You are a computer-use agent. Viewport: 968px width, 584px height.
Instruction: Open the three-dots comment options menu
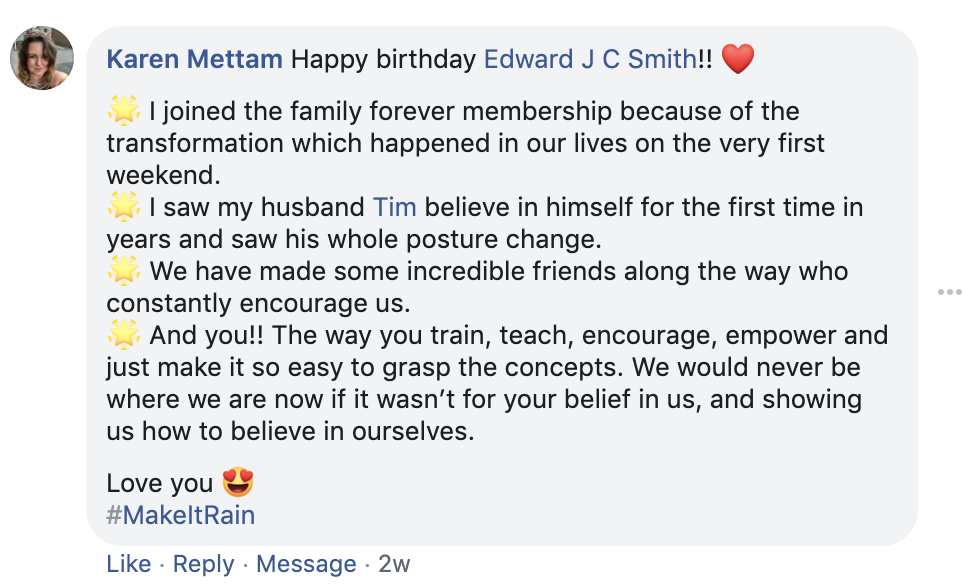coord(949,292)
